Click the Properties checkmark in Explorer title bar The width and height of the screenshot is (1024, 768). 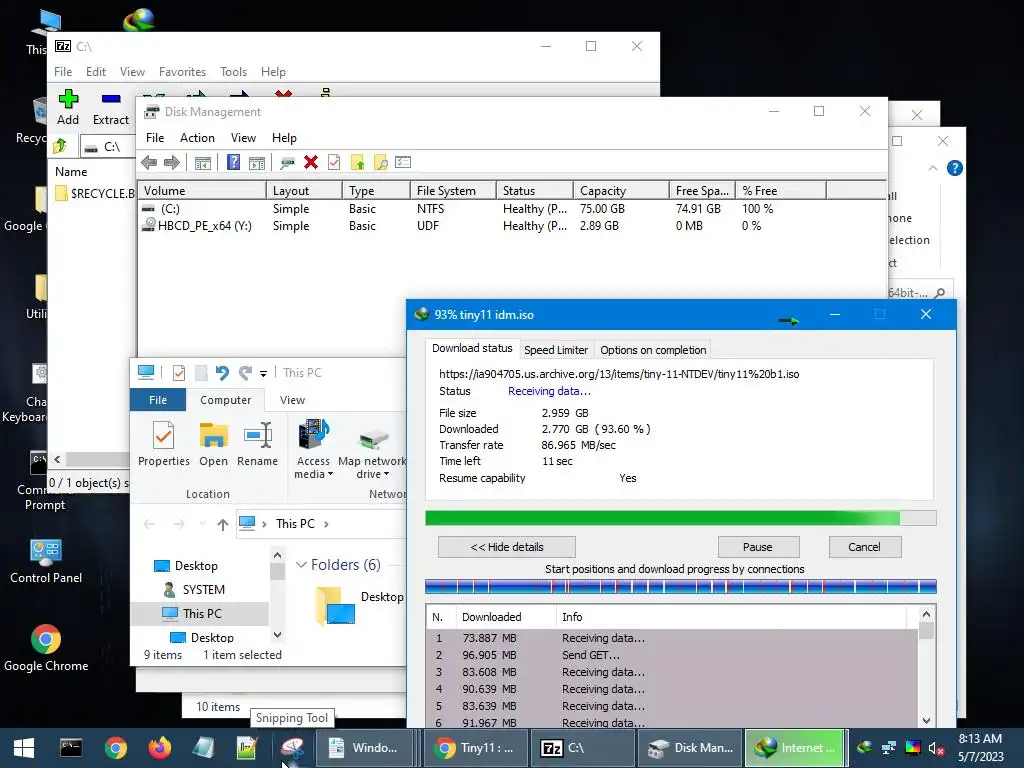(179, 373)
